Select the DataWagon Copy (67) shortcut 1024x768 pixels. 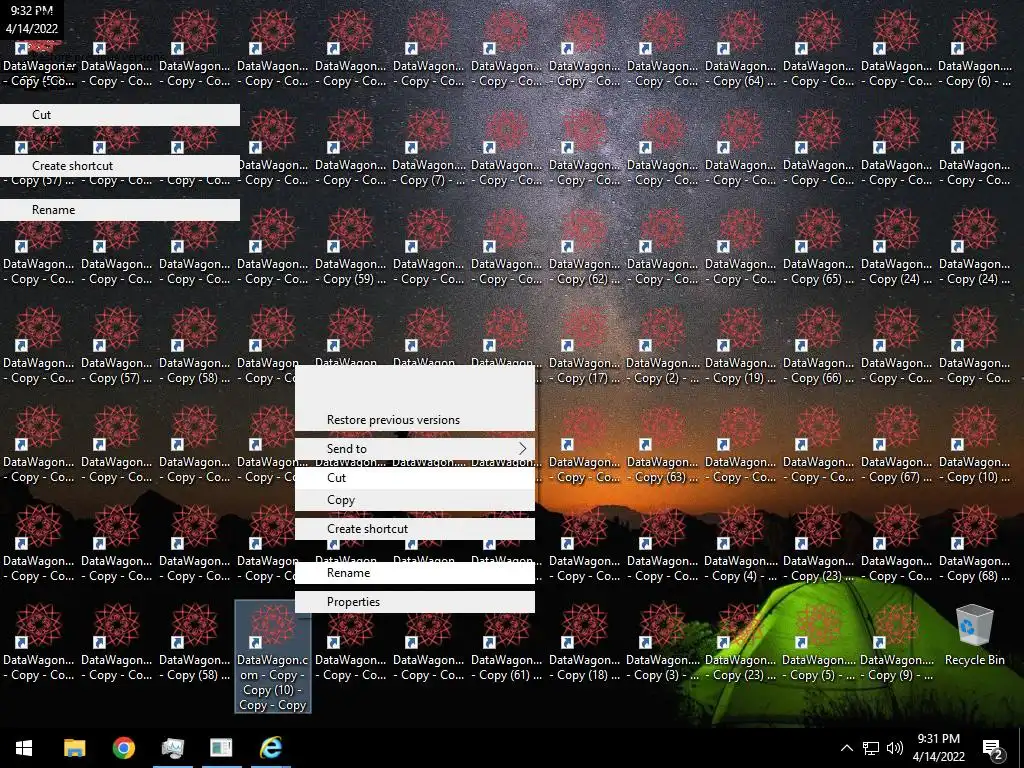[896, 445]
